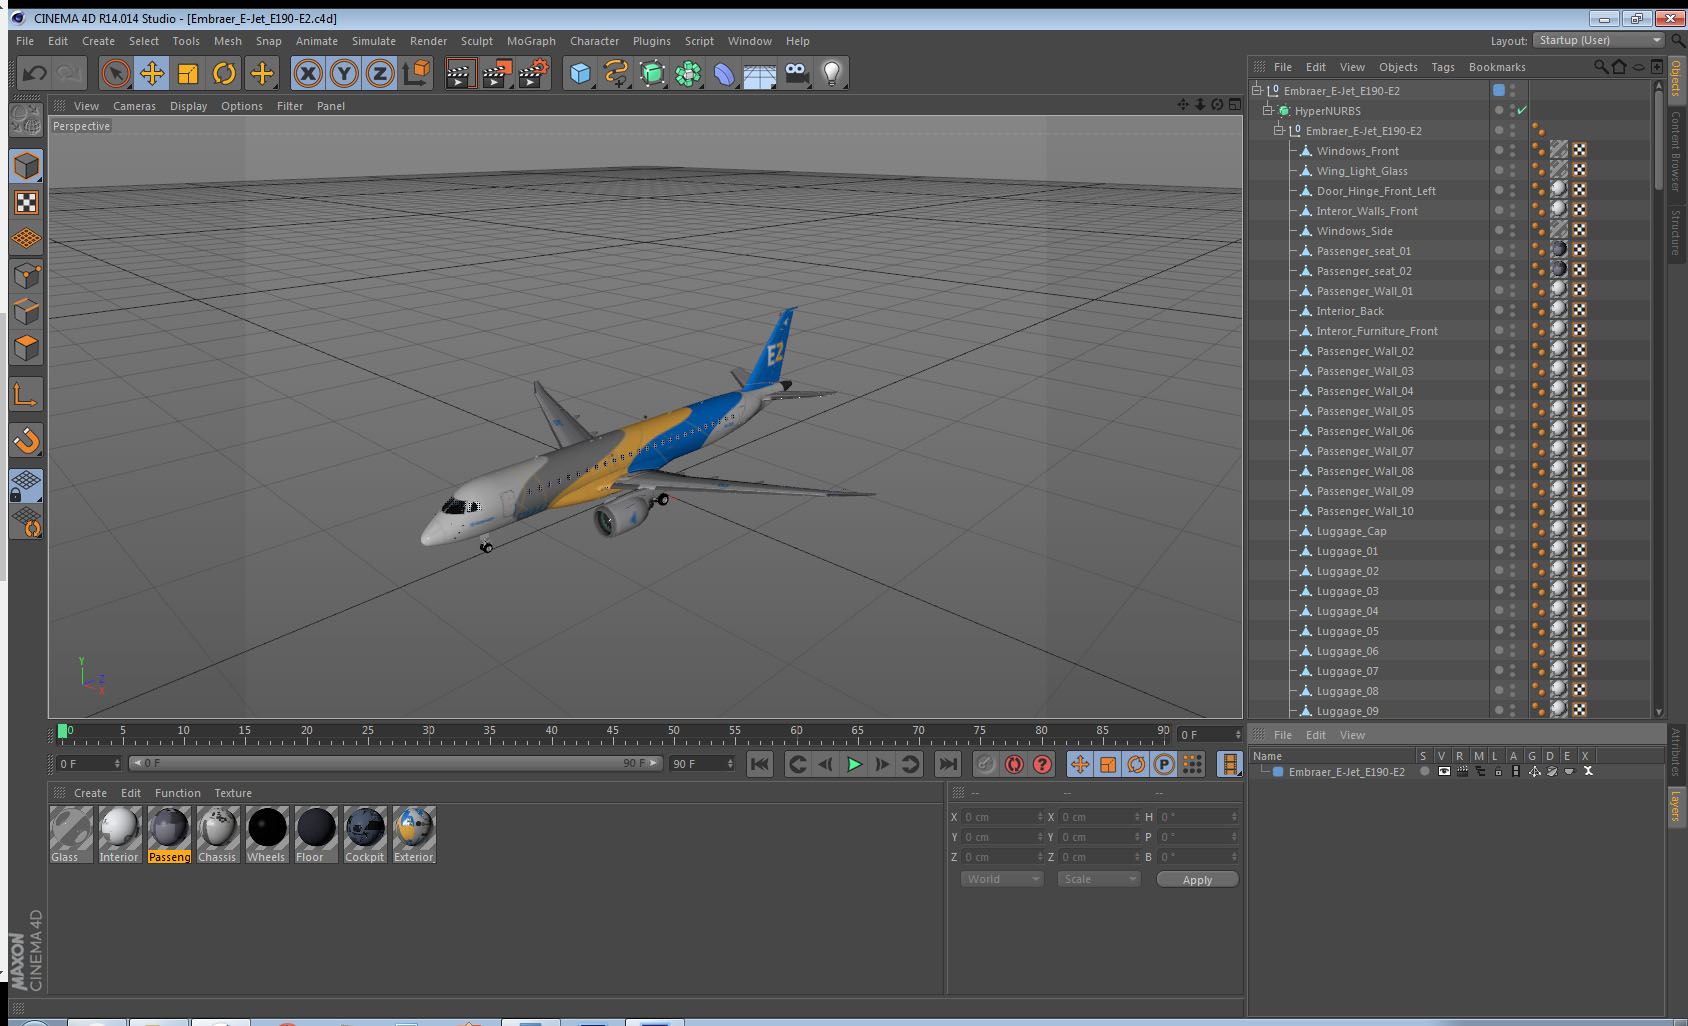This screenshot has width=1688, height=1026.
Task: Click the X position coordinate field
Action: pos(1002,817)
